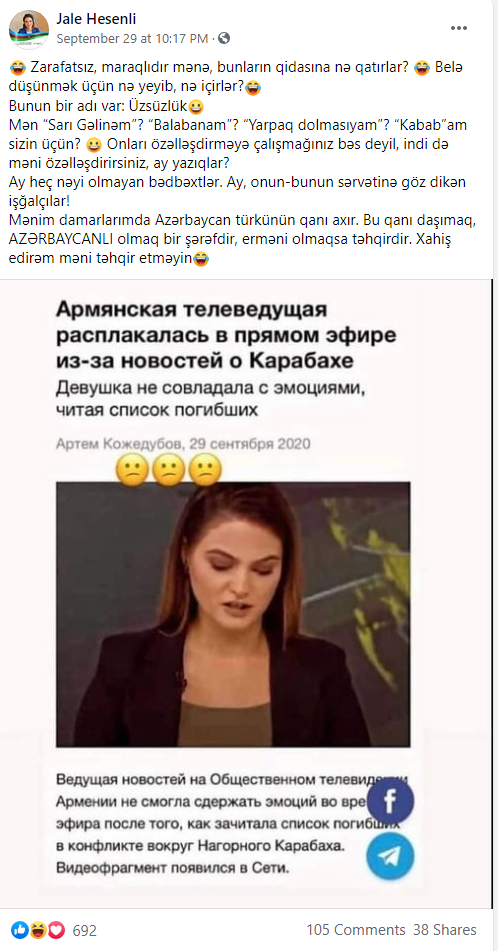Click the TV presenter photo in post

[x=233, y=614]
